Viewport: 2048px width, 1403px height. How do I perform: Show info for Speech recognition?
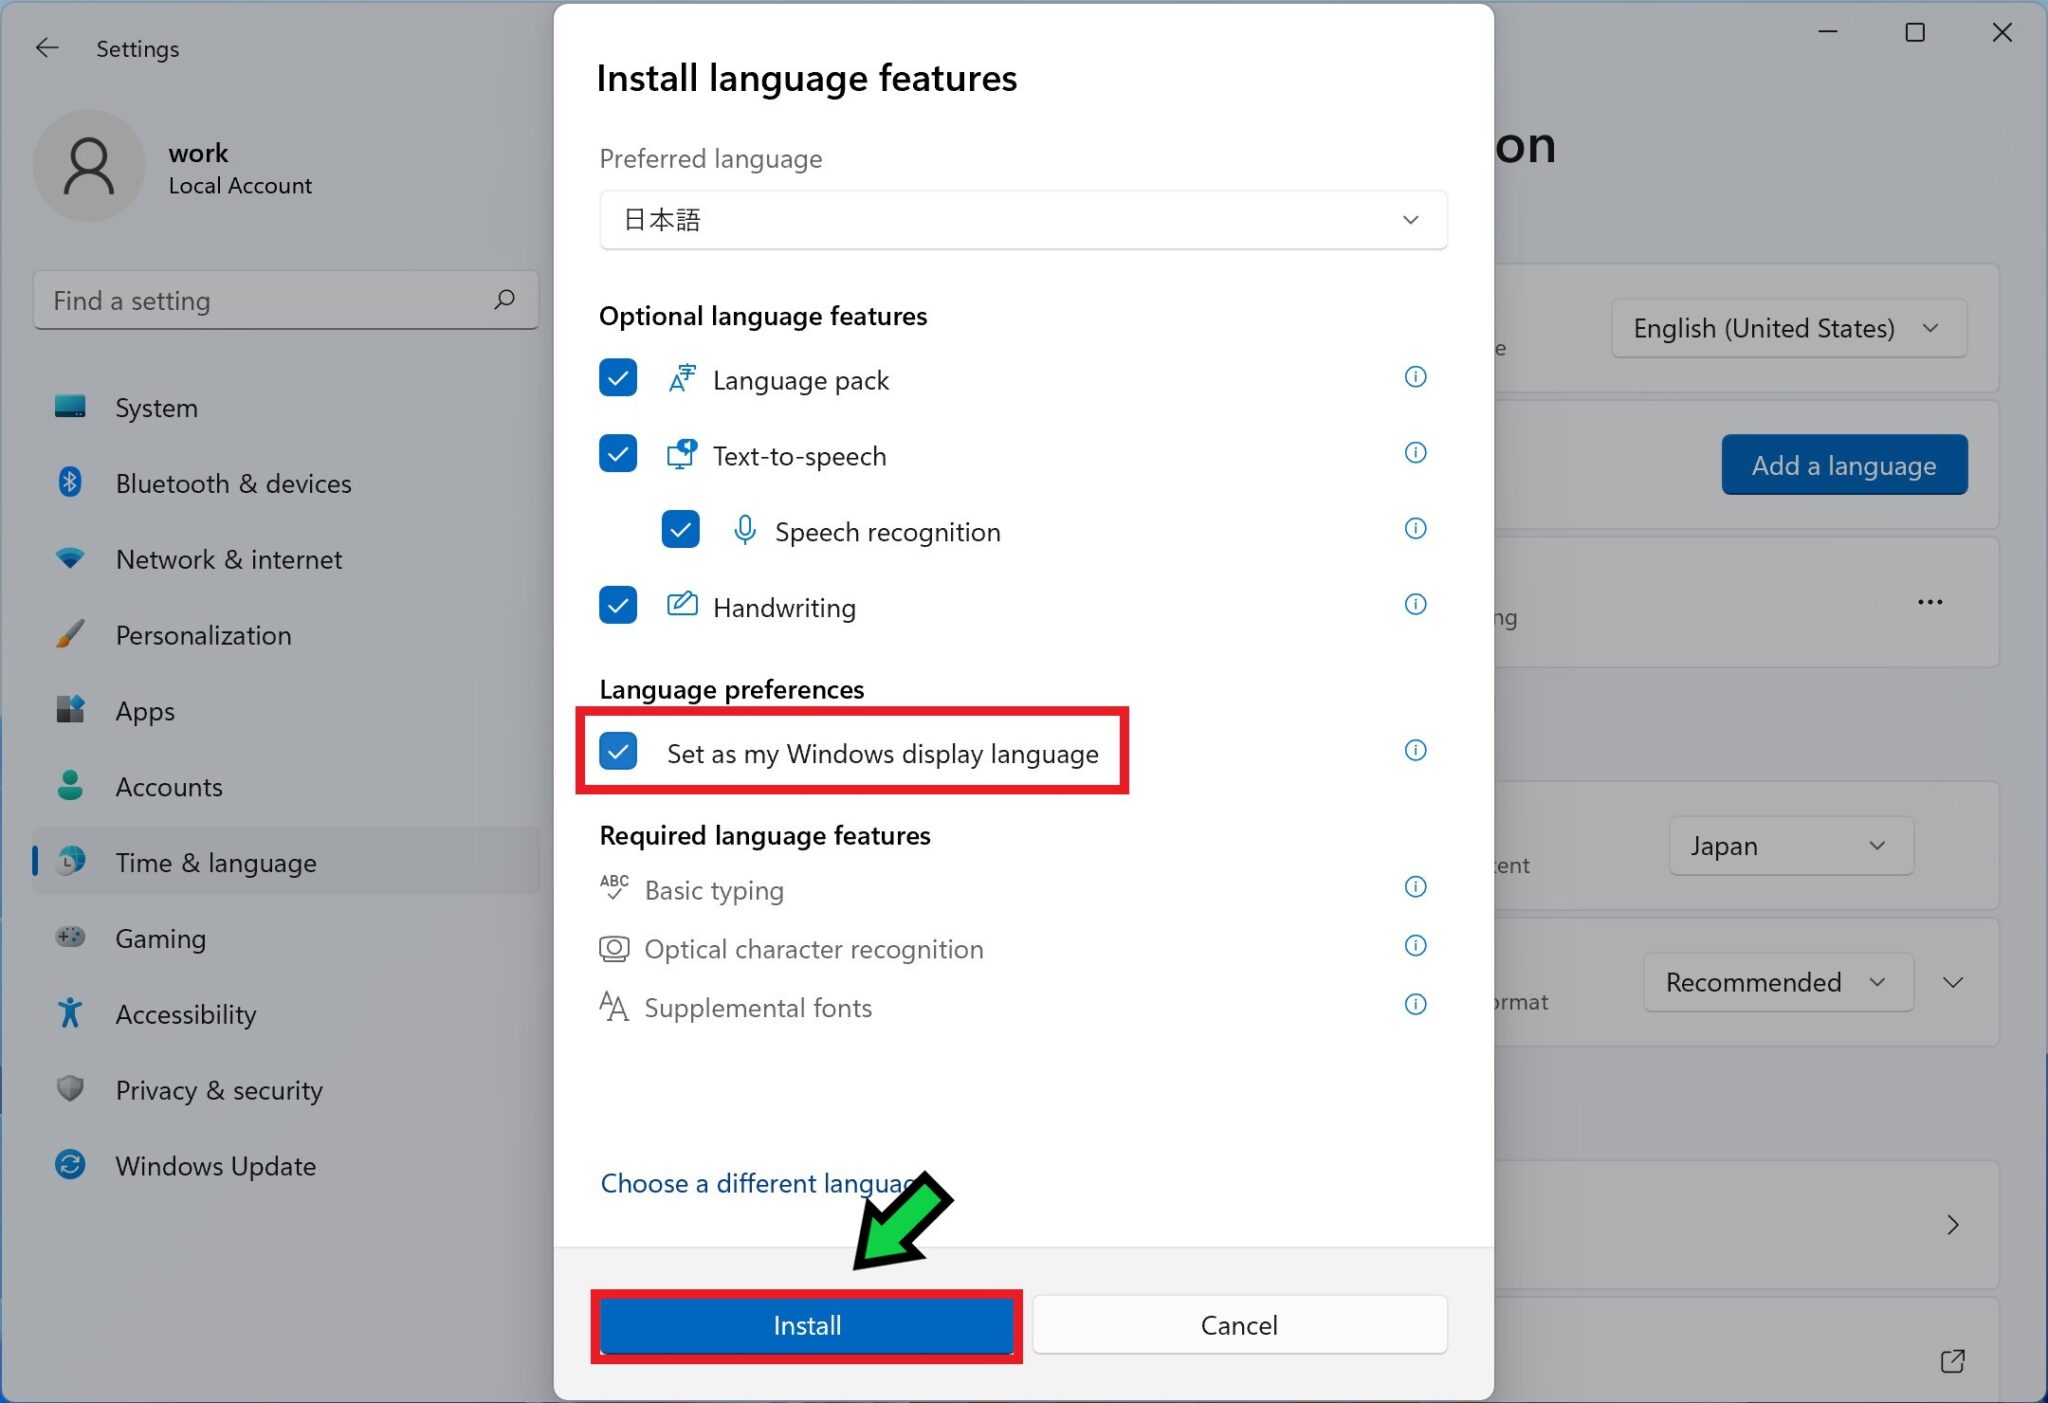[x=1415, y=528]
